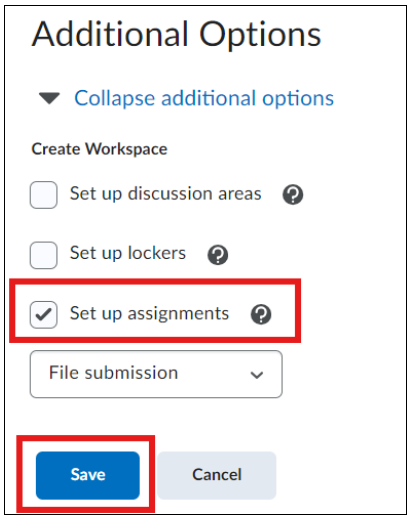
Task: Select the File submission text in combo box
Action: pos(113,373)
